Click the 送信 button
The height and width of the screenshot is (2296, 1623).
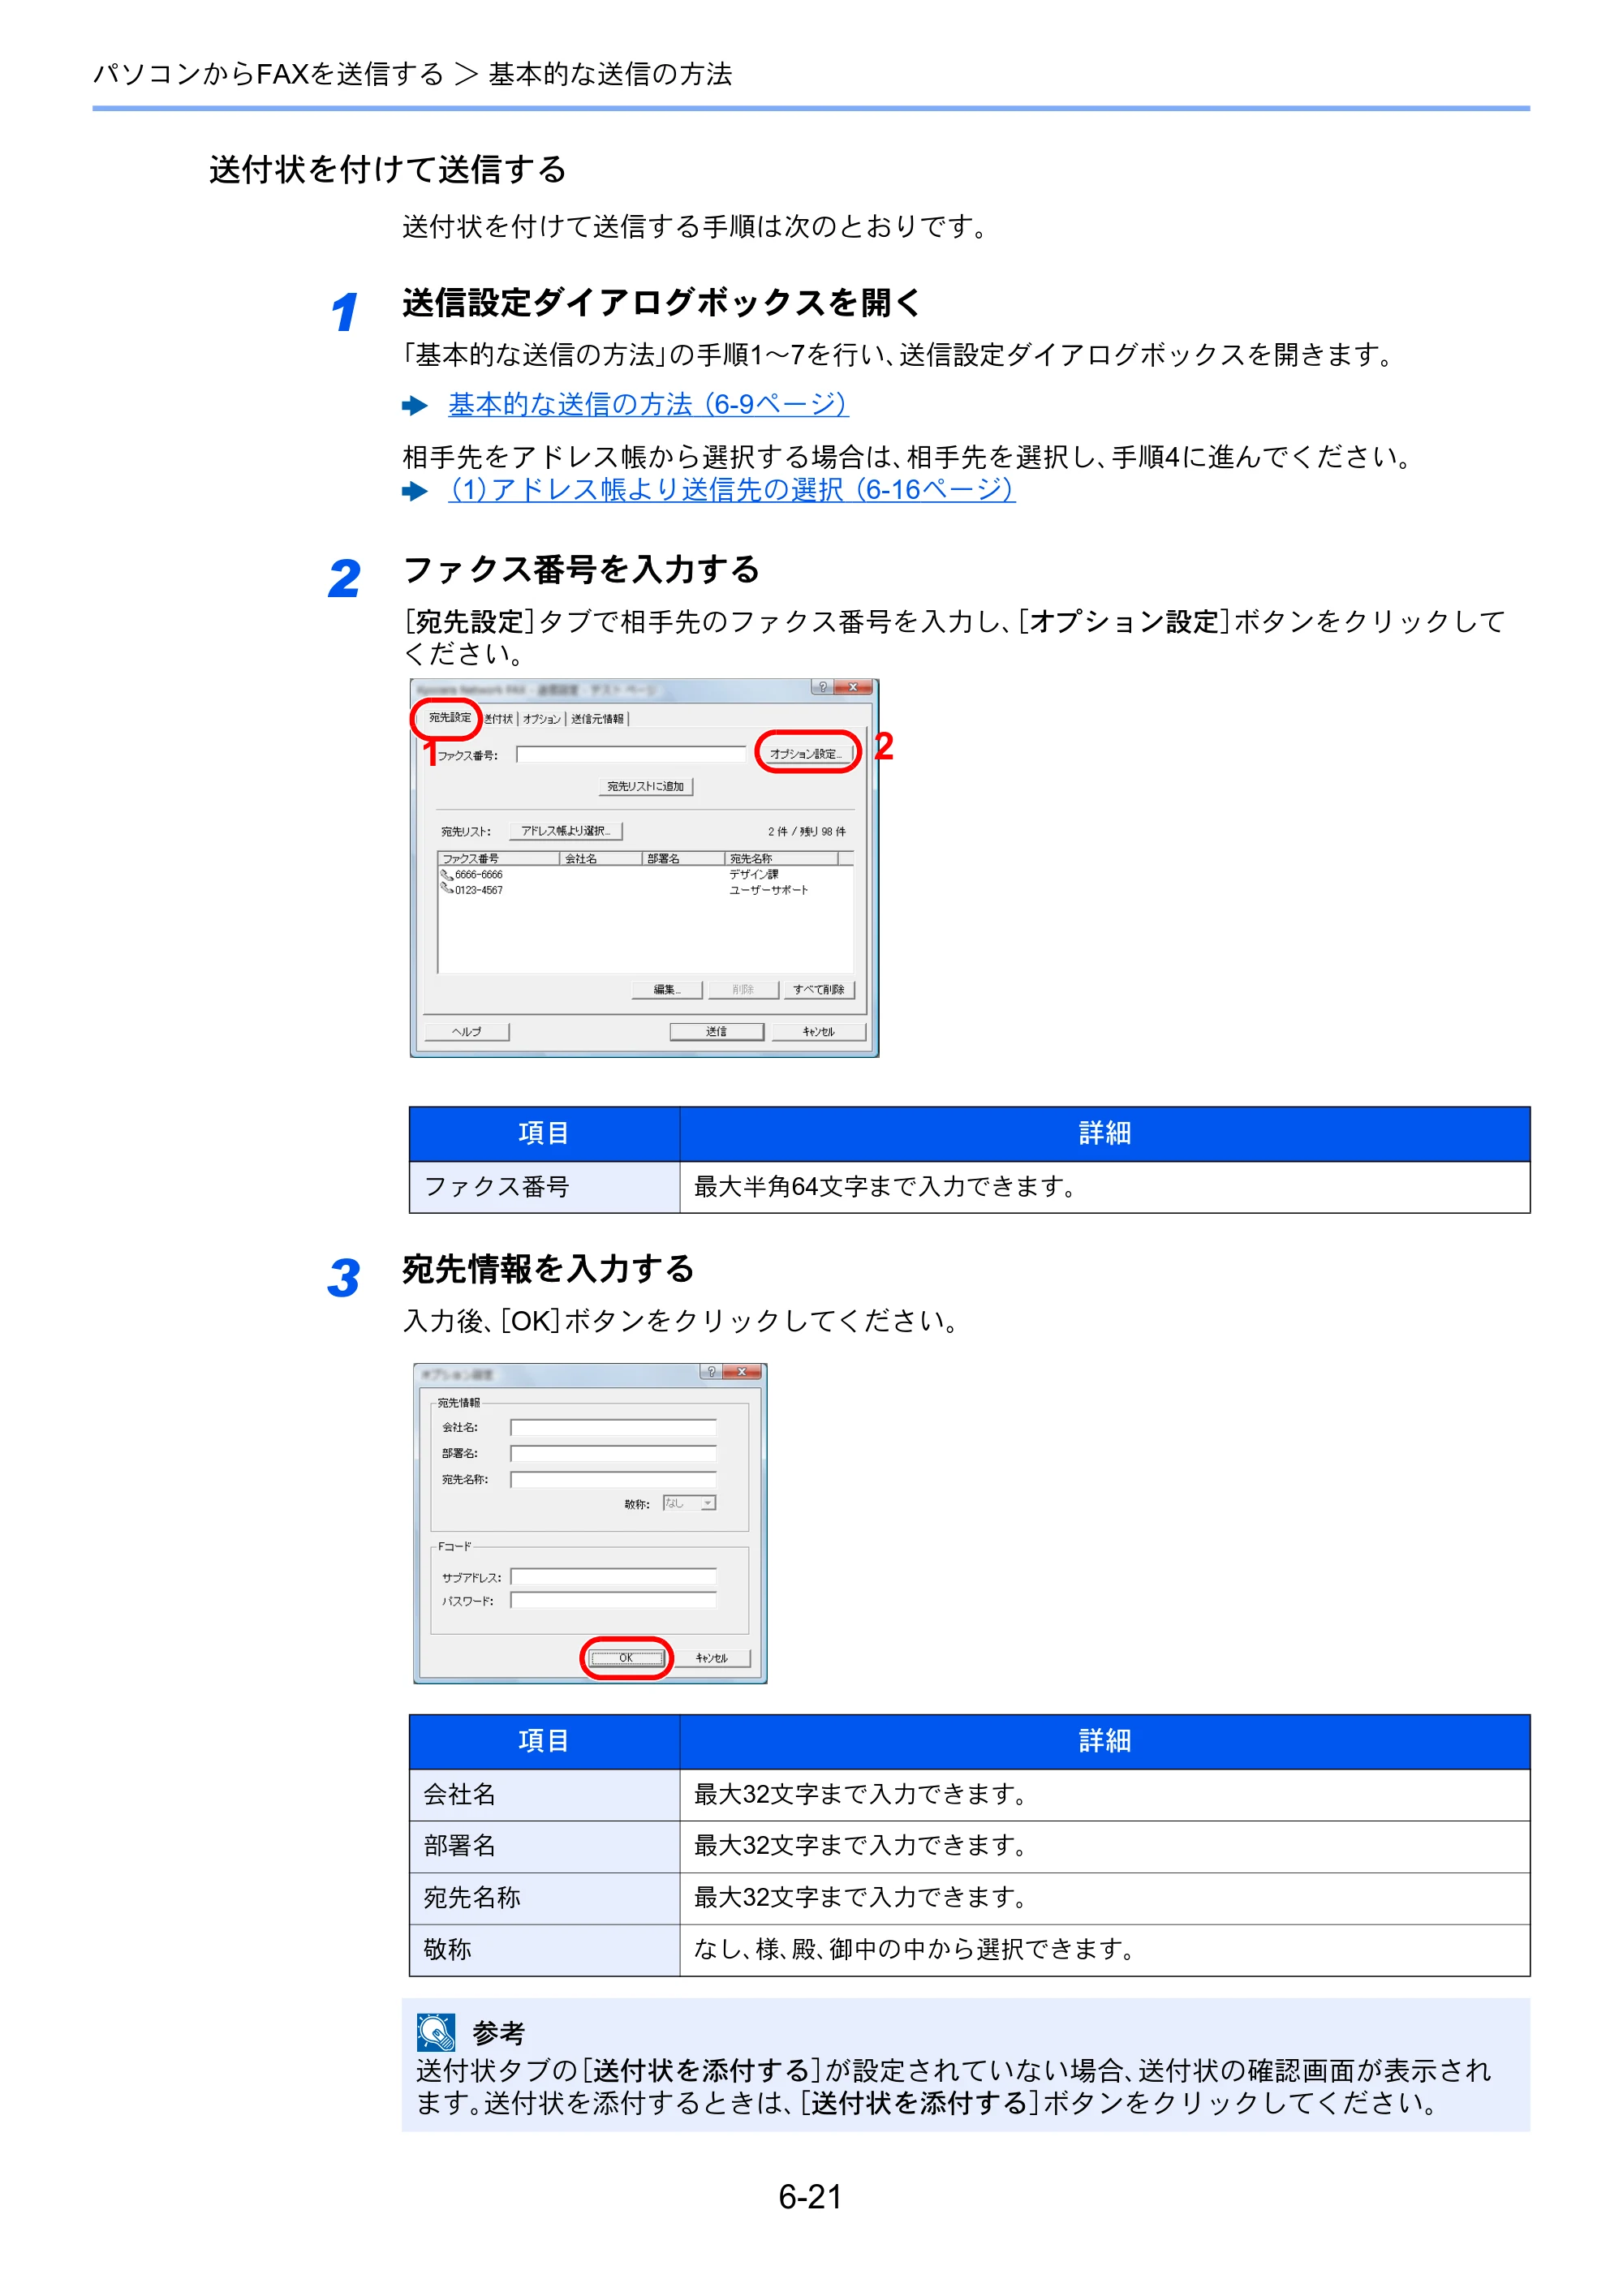point(716,1031)
